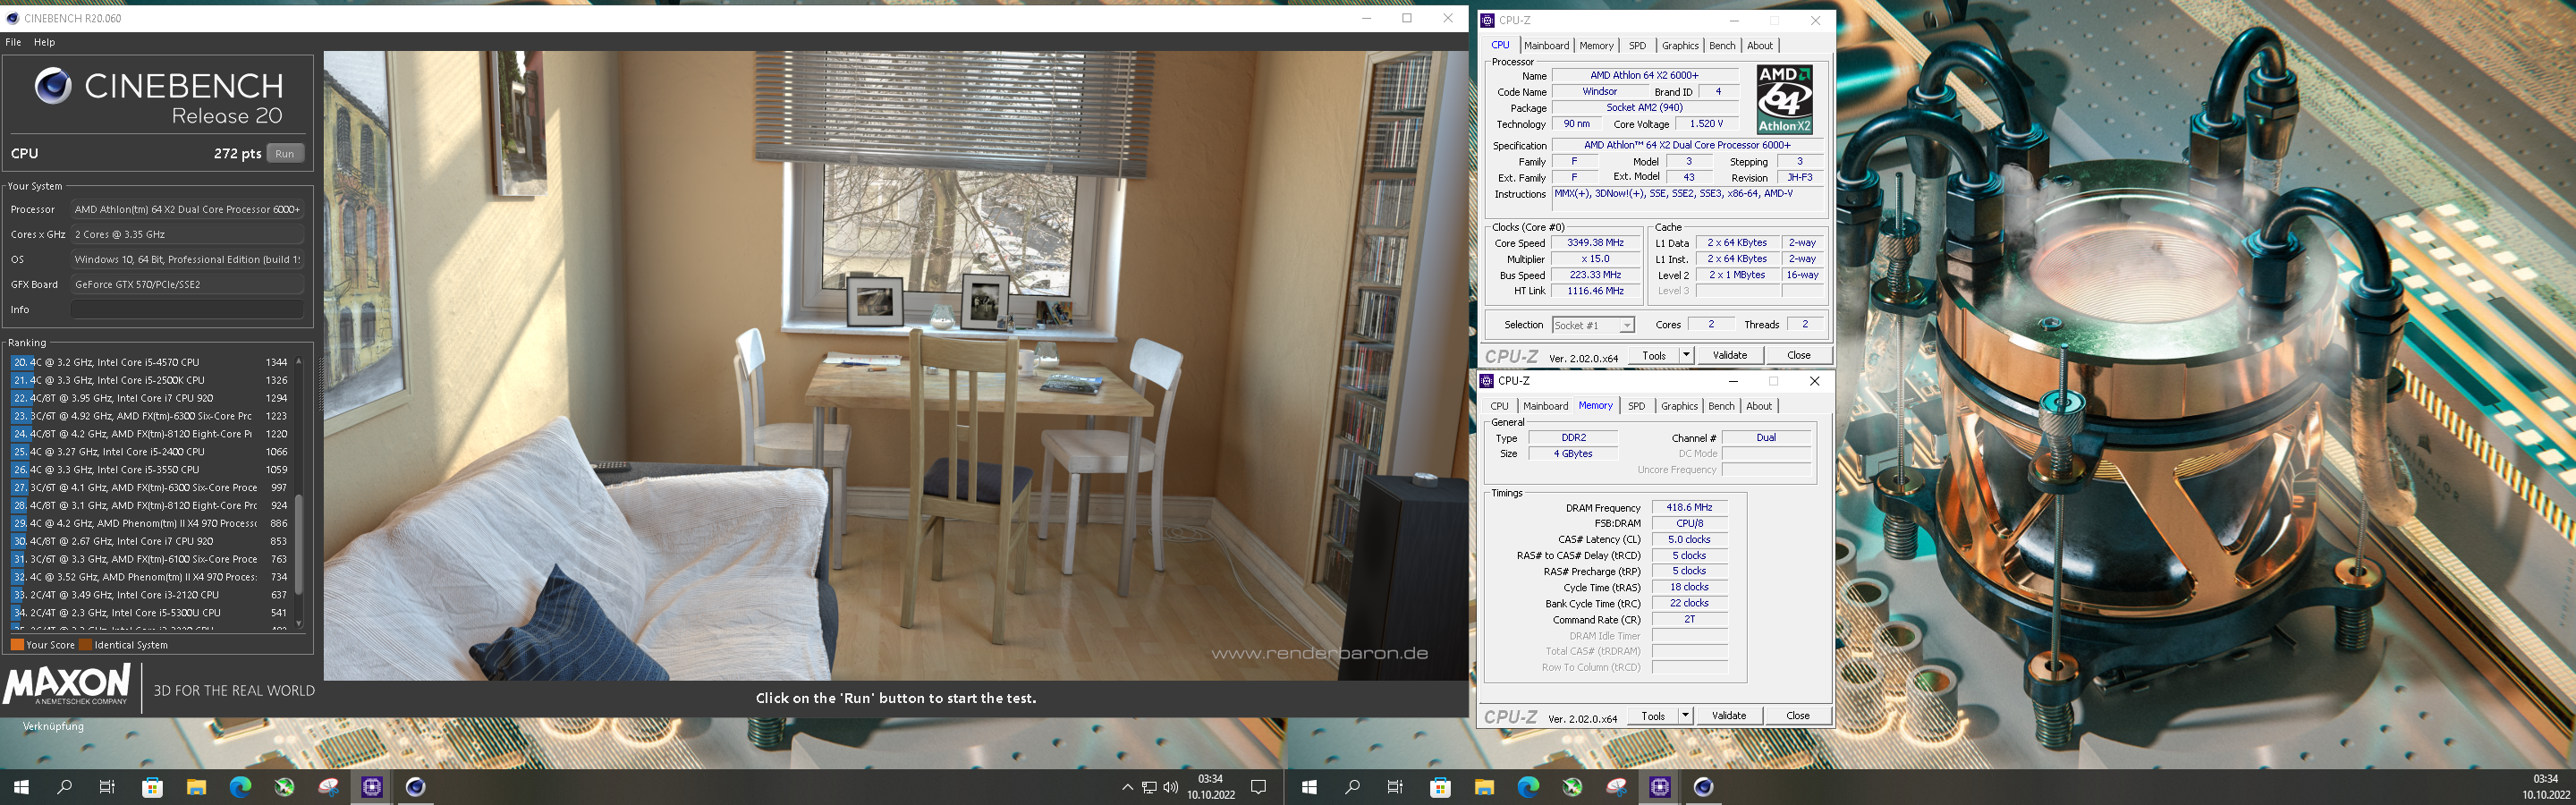Screen dimensions: 2576x805
Task: Expand Tools dropdown arrow in the CPU-Z processor window
Action: point(1685,355)
